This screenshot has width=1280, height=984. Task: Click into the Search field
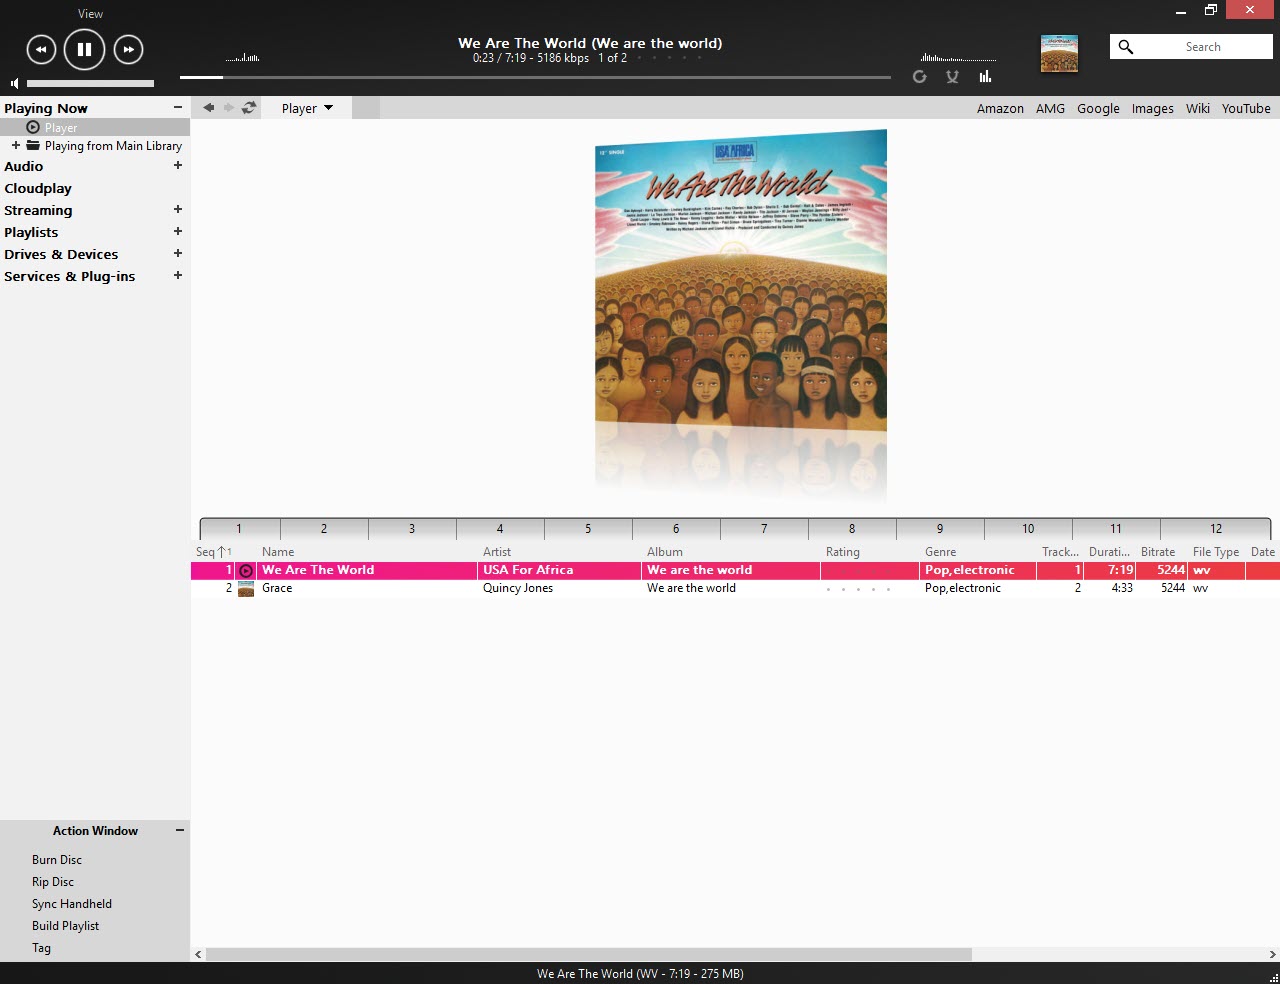point(1203,47)
